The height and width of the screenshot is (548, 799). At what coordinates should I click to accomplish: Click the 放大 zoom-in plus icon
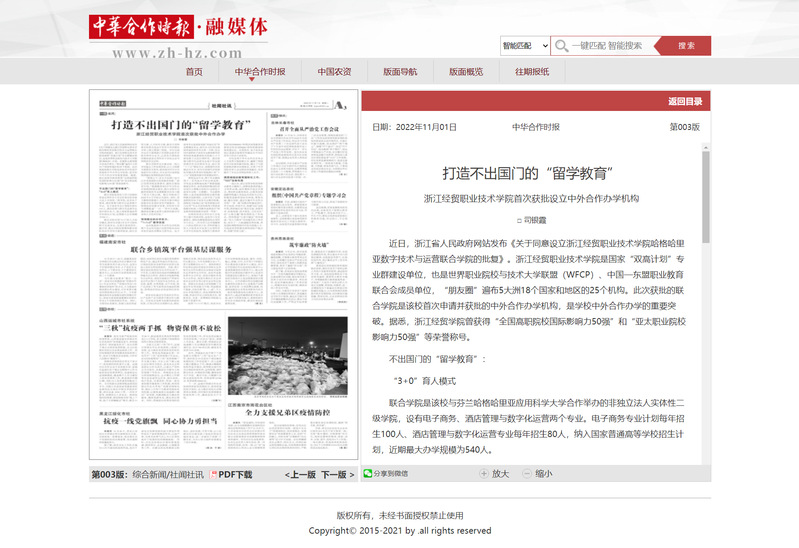point(483,474)
